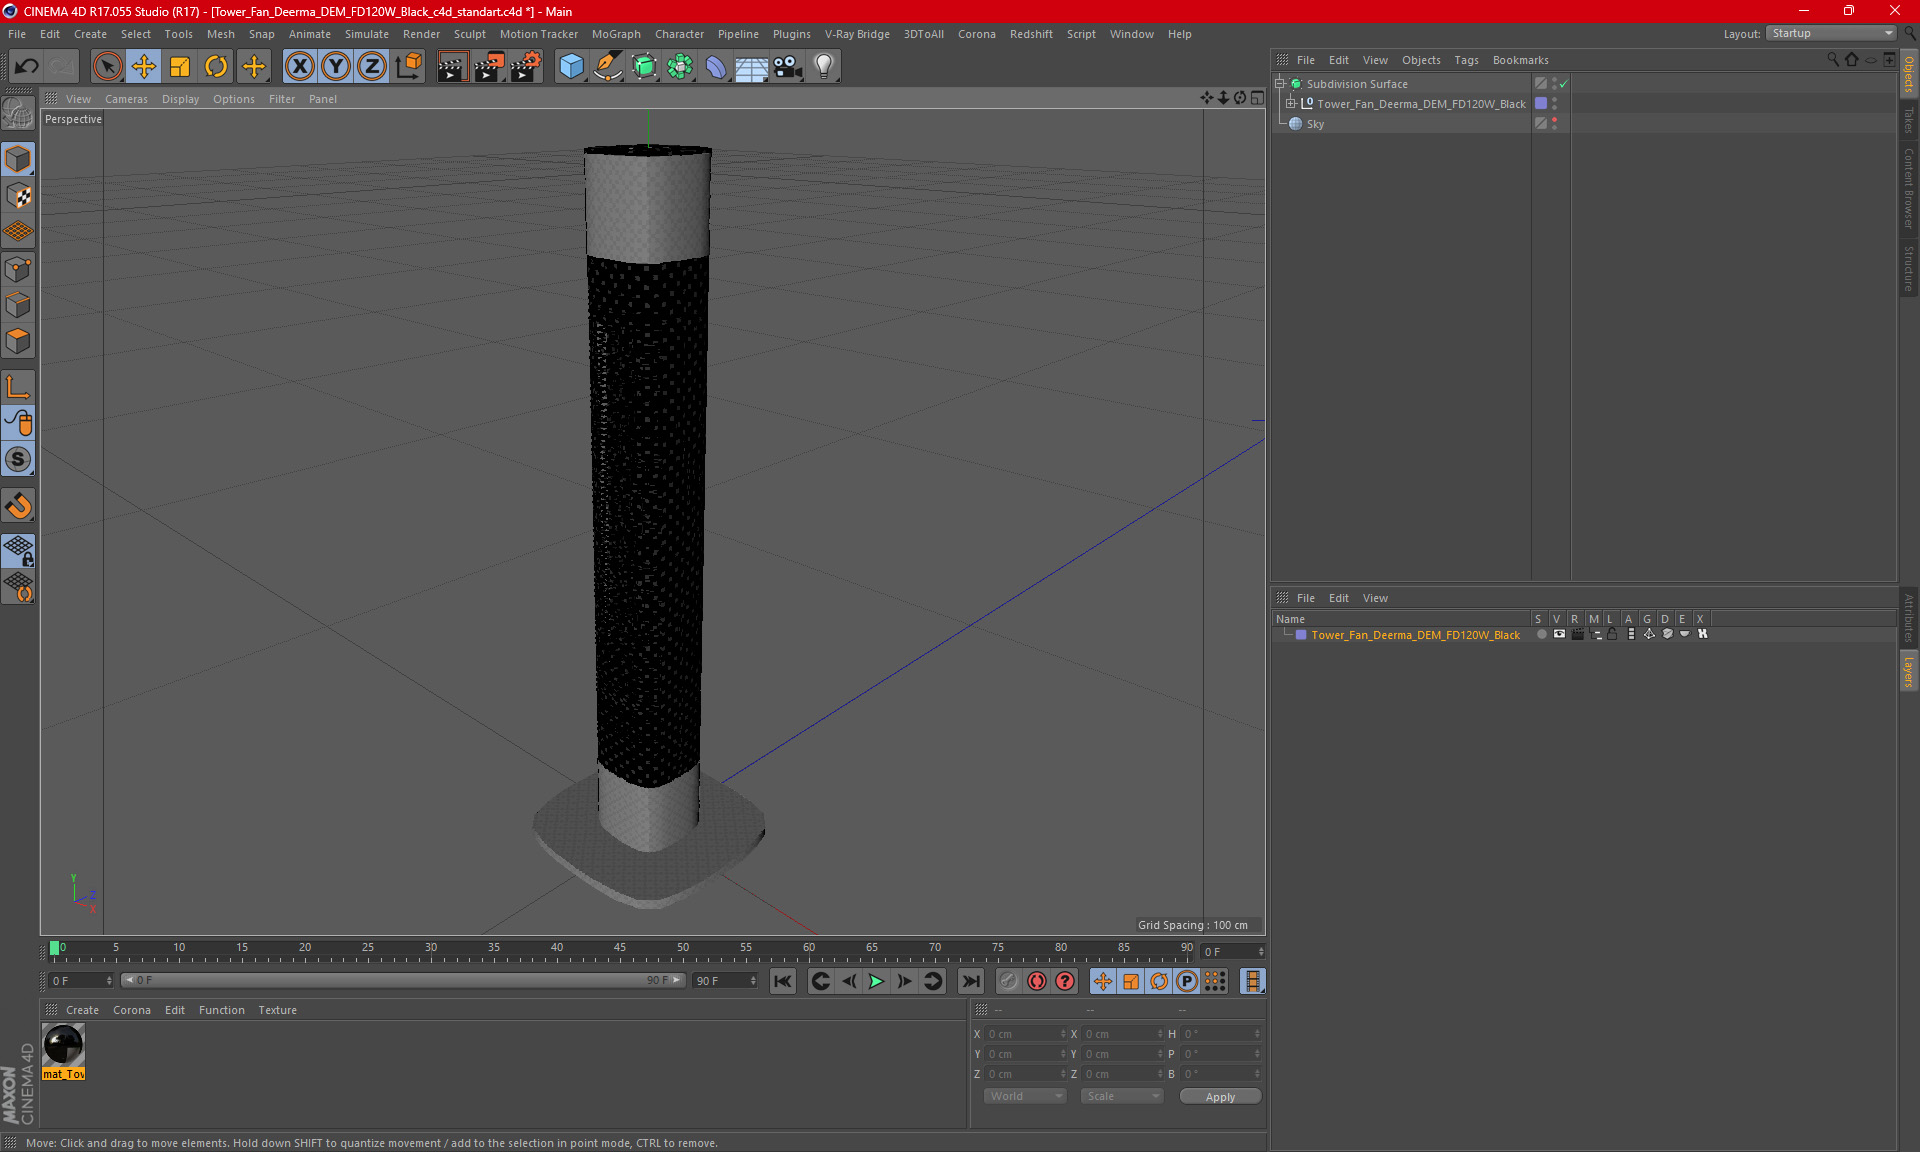Select the Scale tool
The width and height of the screenshot is (1920, 1152).
(180, 66)
